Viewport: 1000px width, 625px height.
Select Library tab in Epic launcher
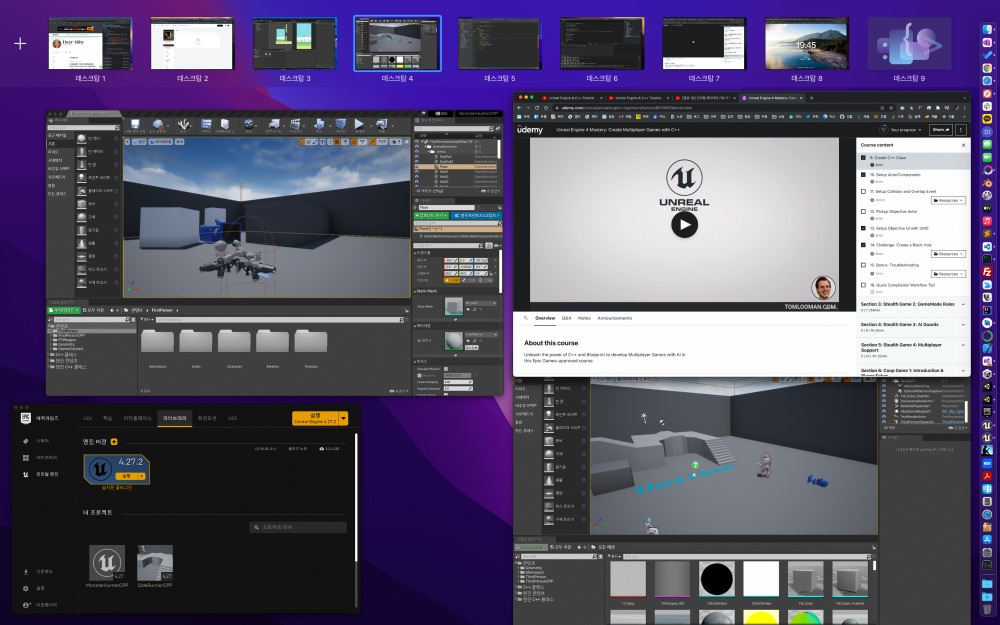(x=175, y=418)
